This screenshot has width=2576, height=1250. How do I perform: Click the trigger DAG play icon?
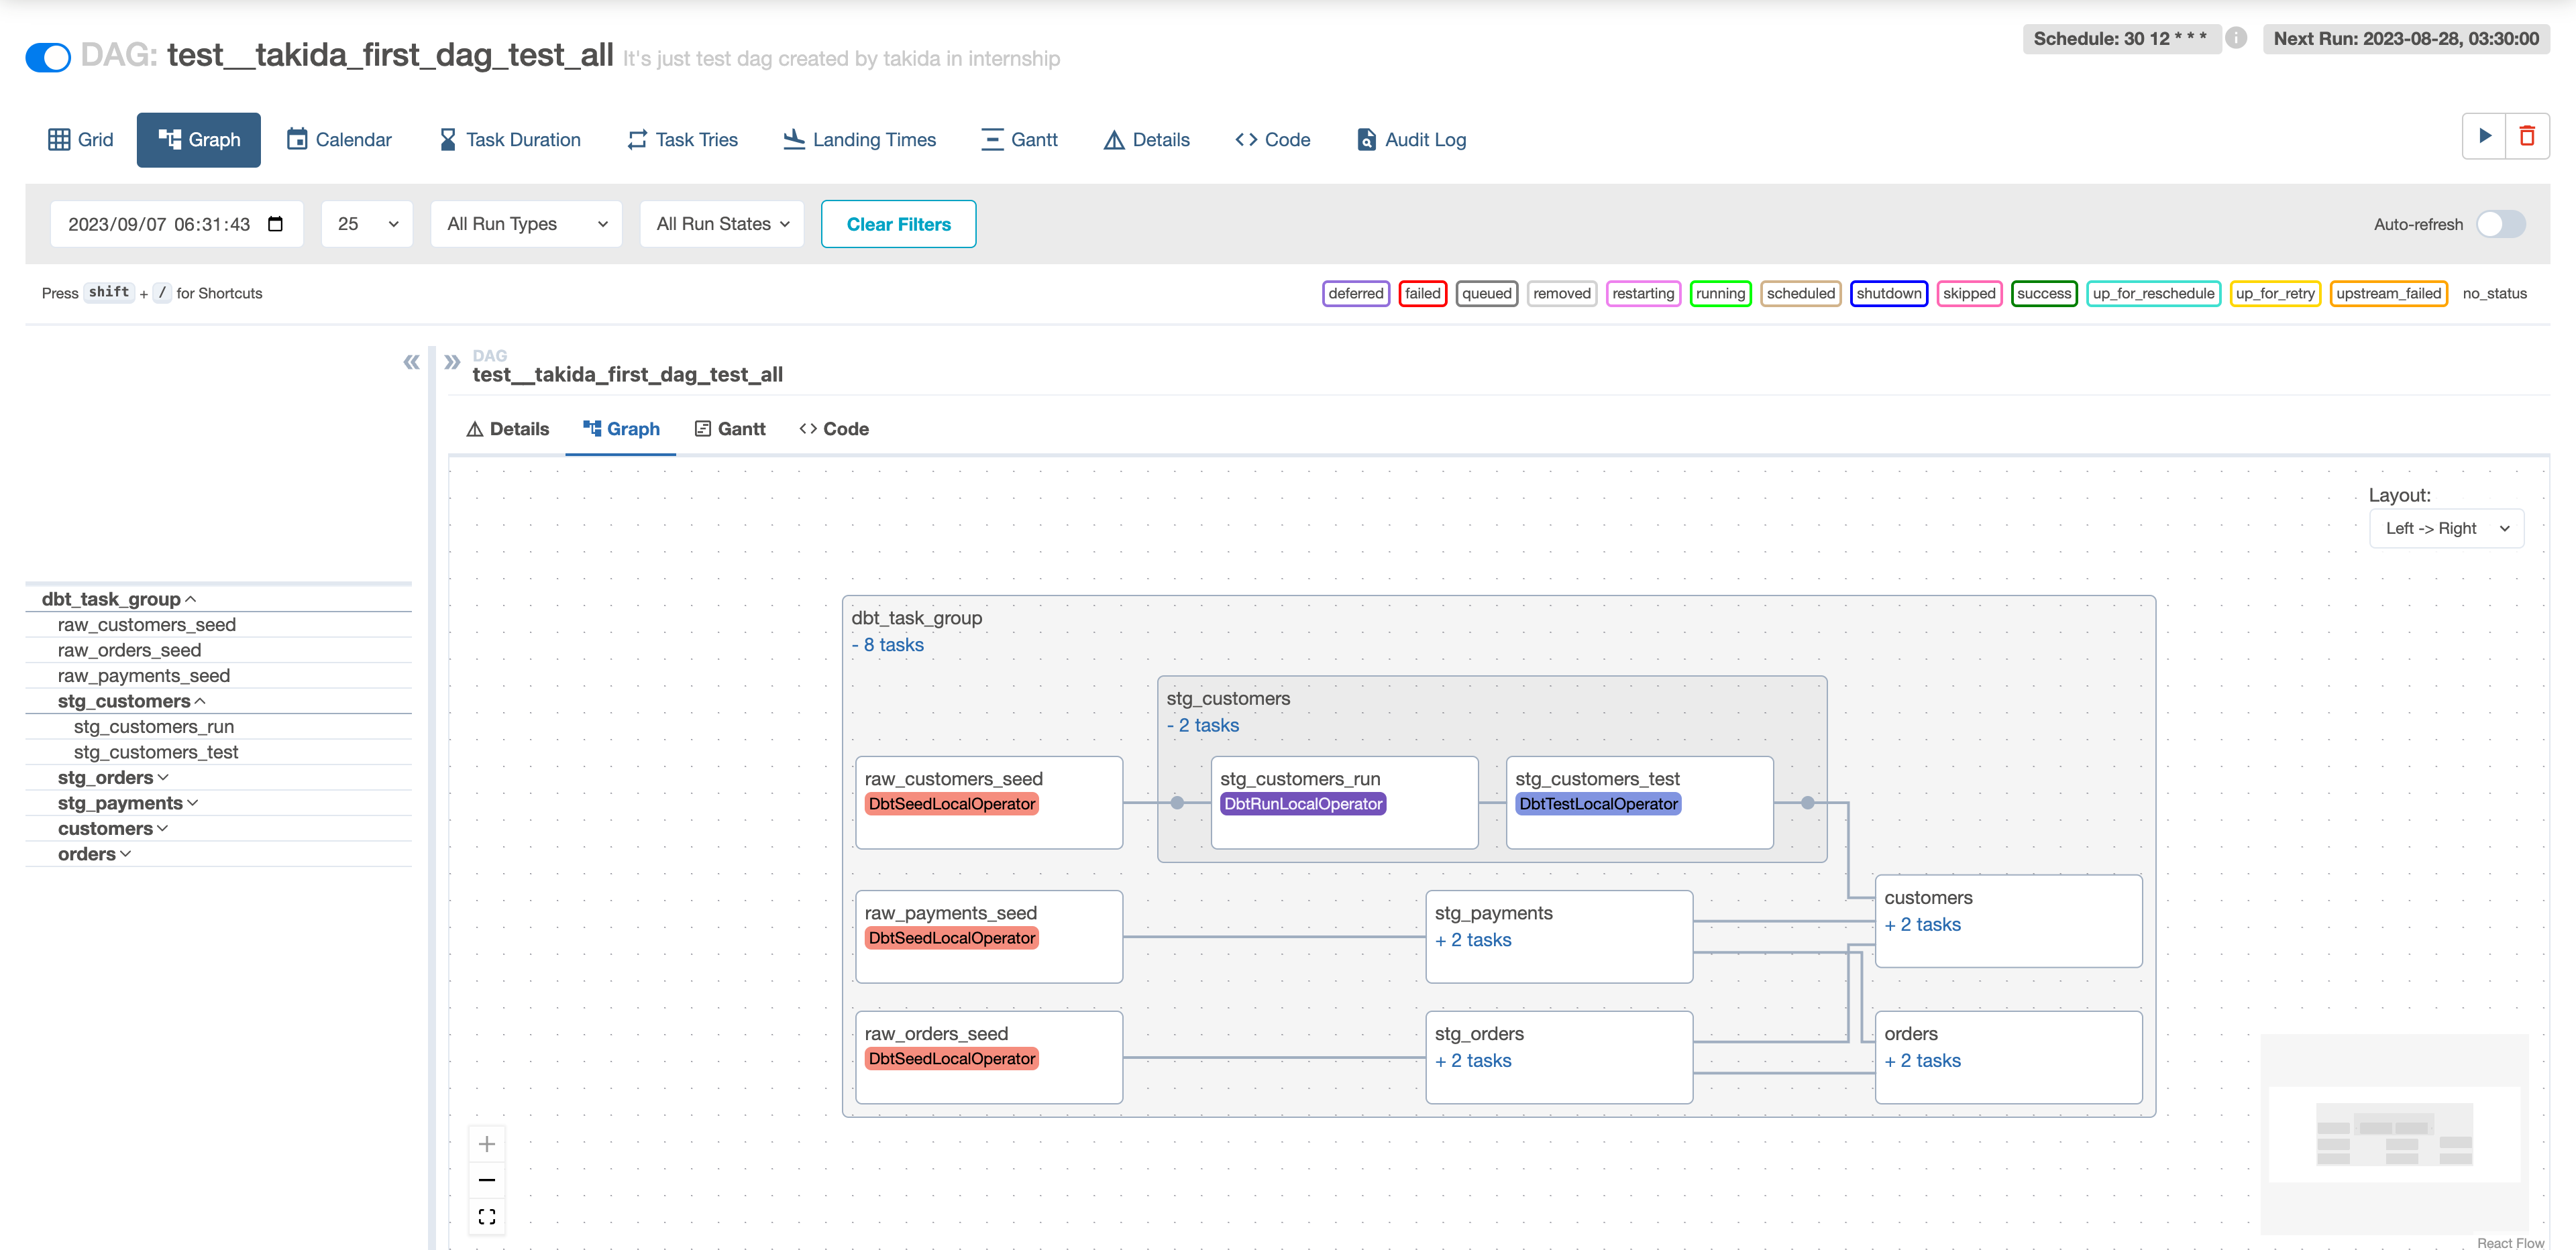pyautogui.click(x=2484, y=137)
